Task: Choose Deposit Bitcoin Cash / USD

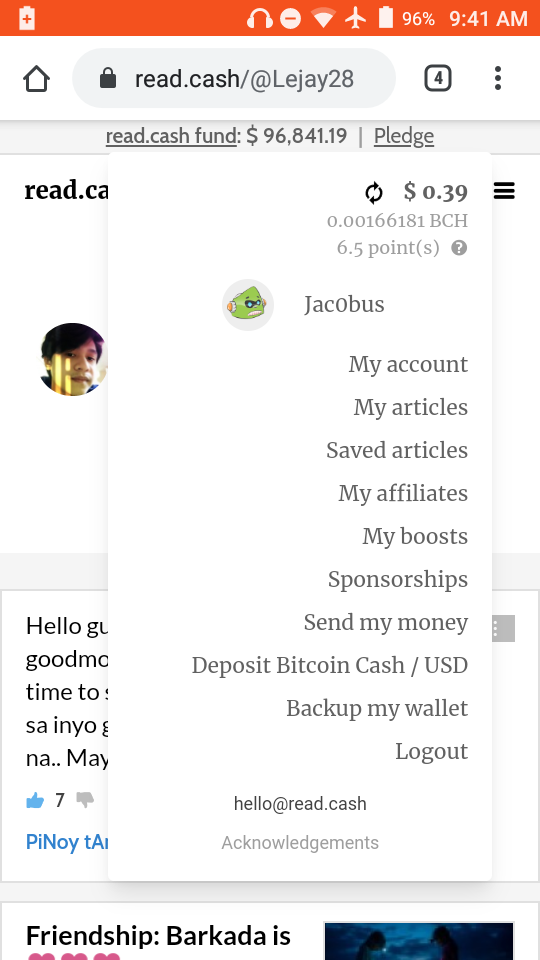Action: tap(330, 665)
